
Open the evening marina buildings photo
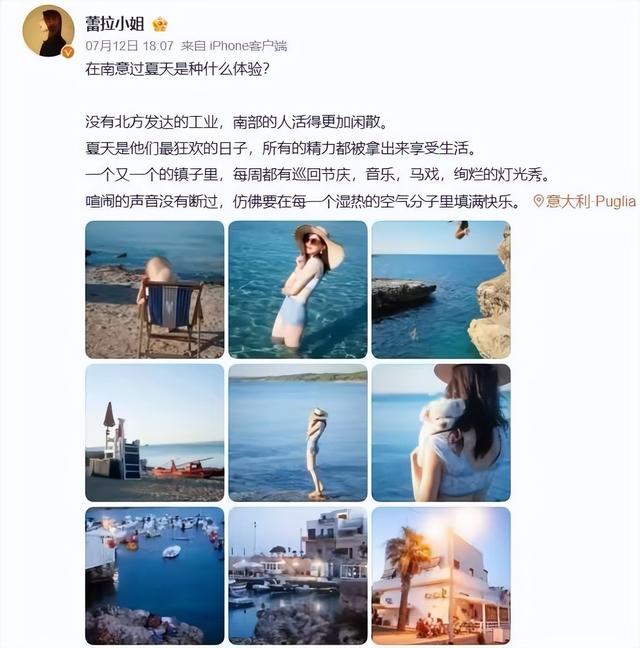pyautogui.click(x=298, y=576)
